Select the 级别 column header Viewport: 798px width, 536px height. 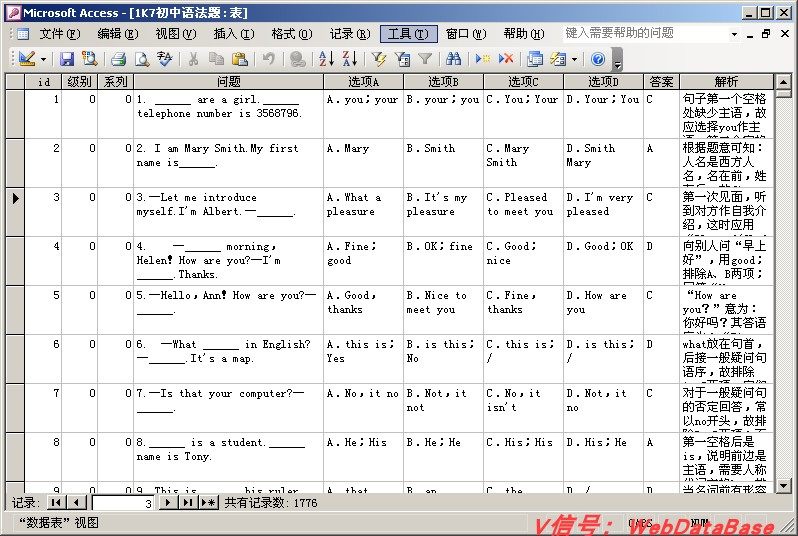79,81
